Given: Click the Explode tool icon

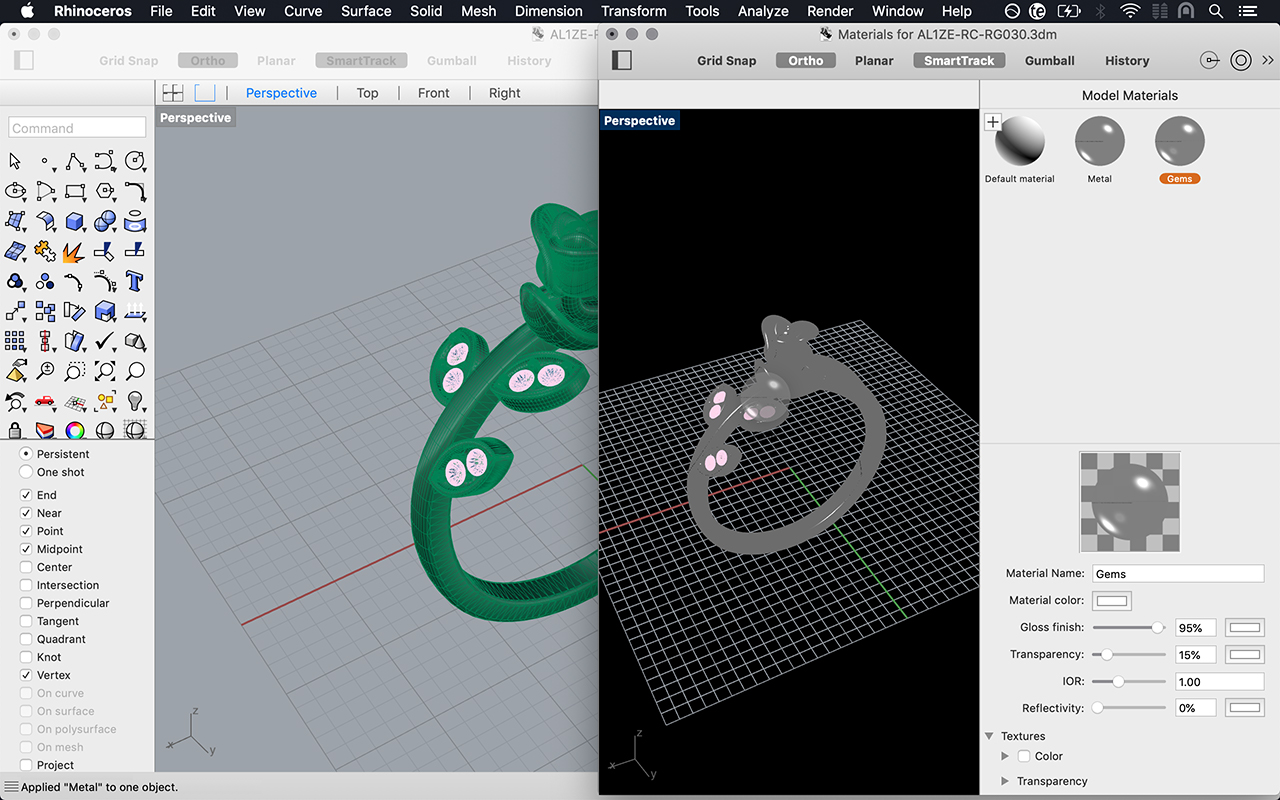Looking at the screenshot, I should click(74, 251).
